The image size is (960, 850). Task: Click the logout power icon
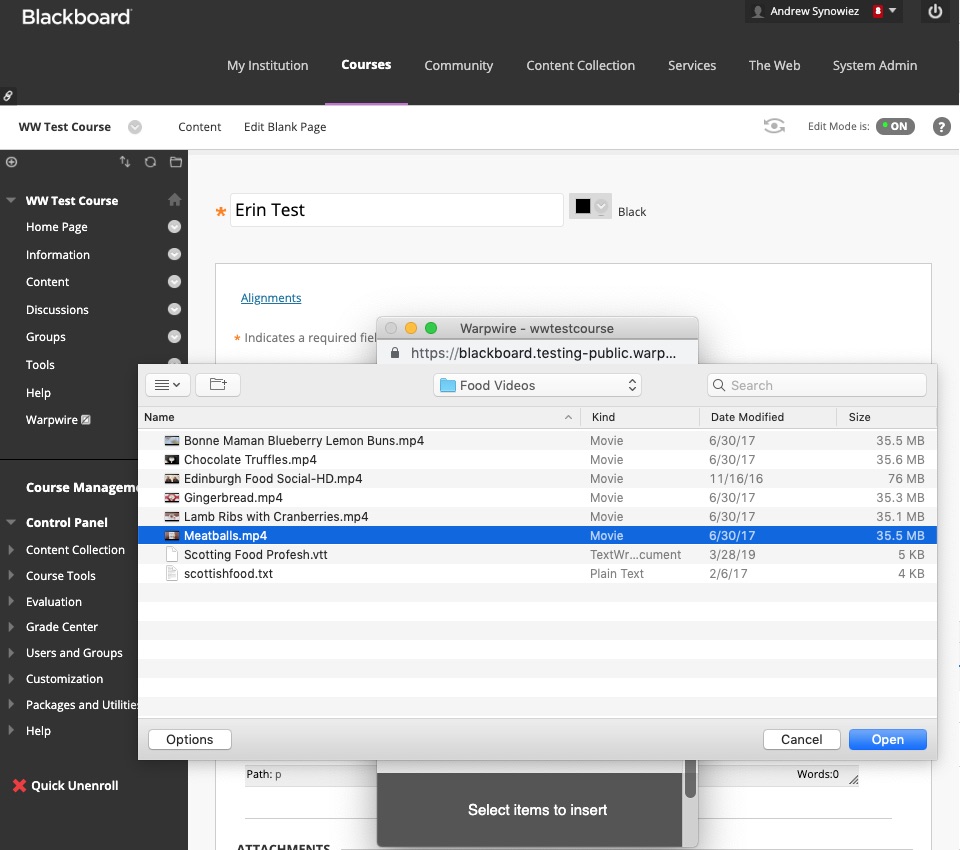coord(935,12)
